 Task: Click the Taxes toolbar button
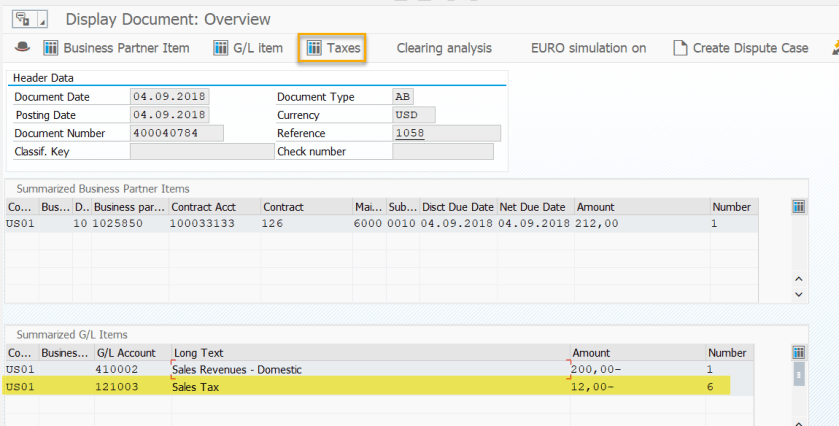click(x=333, y=48)
